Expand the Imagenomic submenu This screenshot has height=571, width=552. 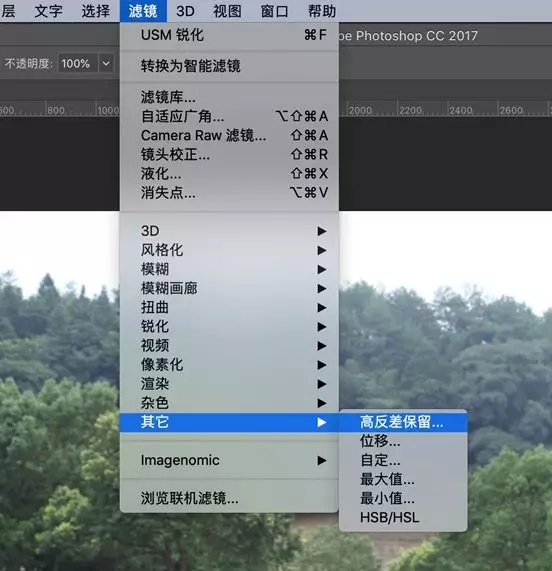pos(229,460)
